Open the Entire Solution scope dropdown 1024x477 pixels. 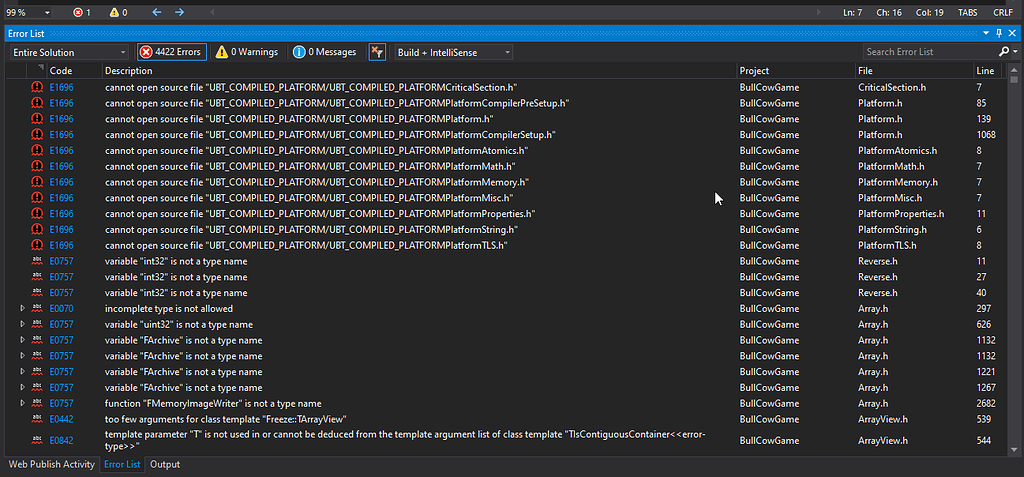tap(69, 52)
